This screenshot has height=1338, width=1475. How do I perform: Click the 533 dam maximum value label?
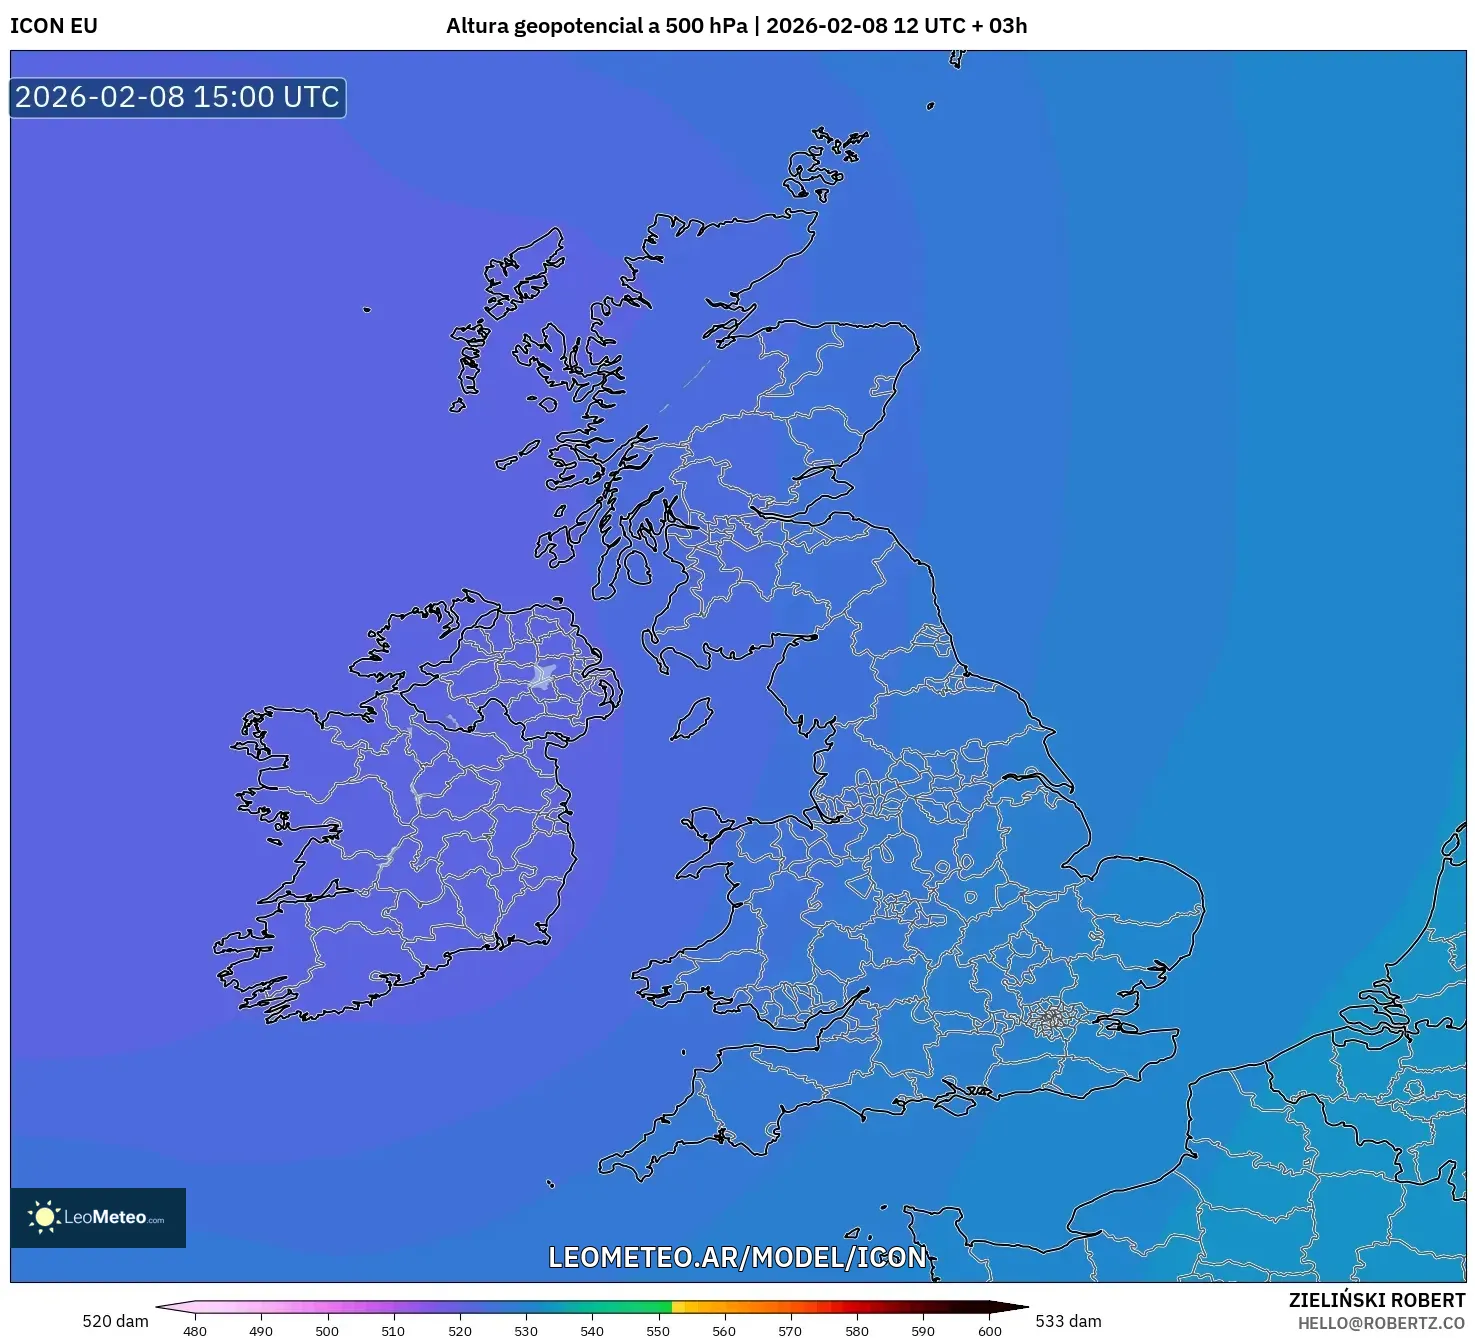tap(1068, 1321)
